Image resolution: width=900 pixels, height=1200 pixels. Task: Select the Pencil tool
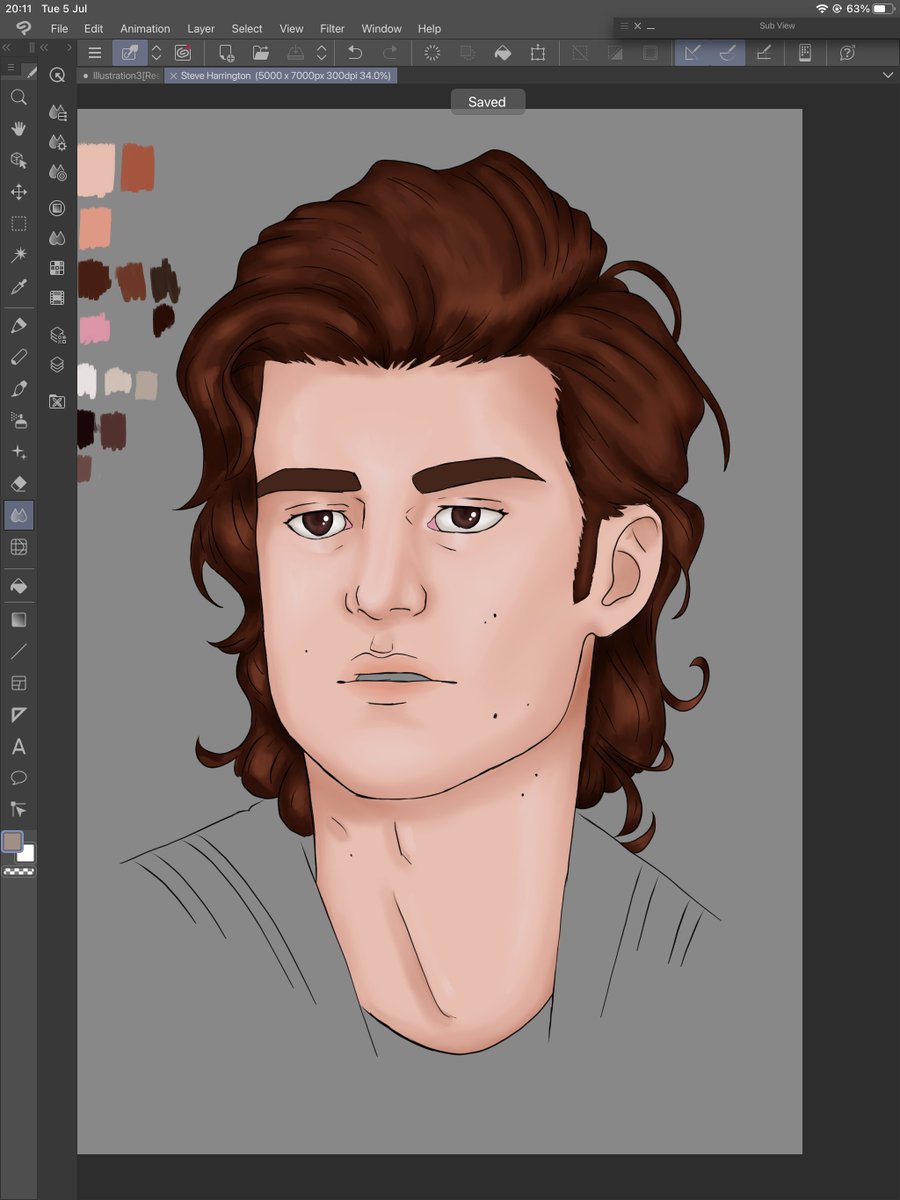(18, 357)
